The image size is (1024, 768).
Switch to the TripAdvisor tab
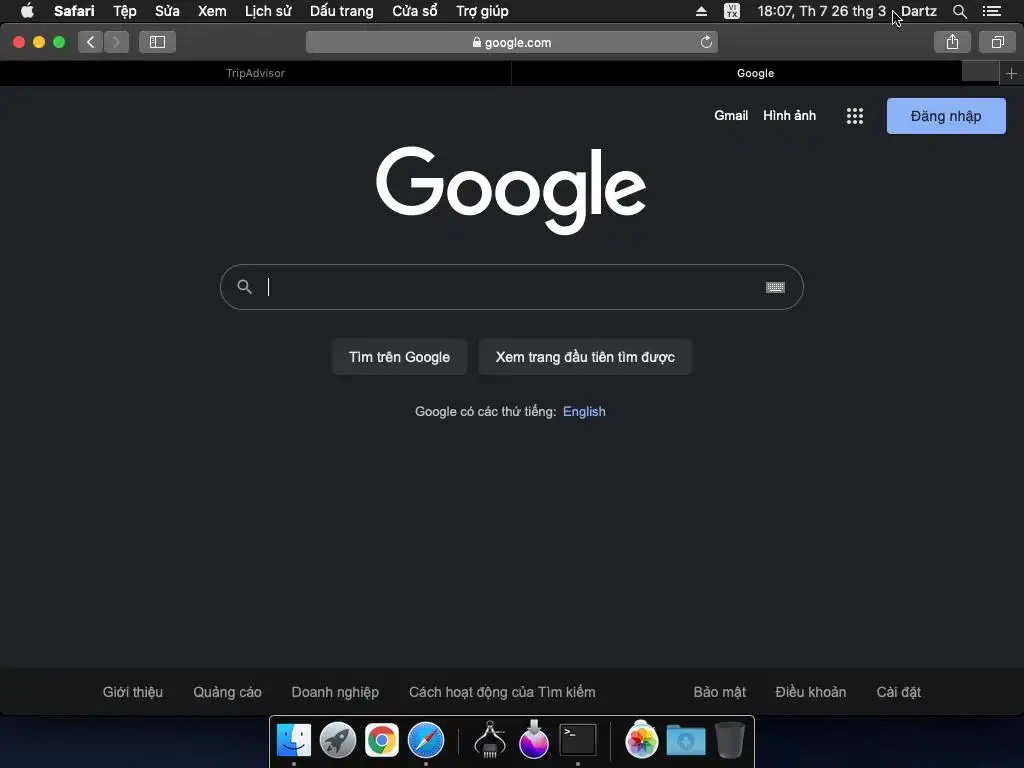255,73
